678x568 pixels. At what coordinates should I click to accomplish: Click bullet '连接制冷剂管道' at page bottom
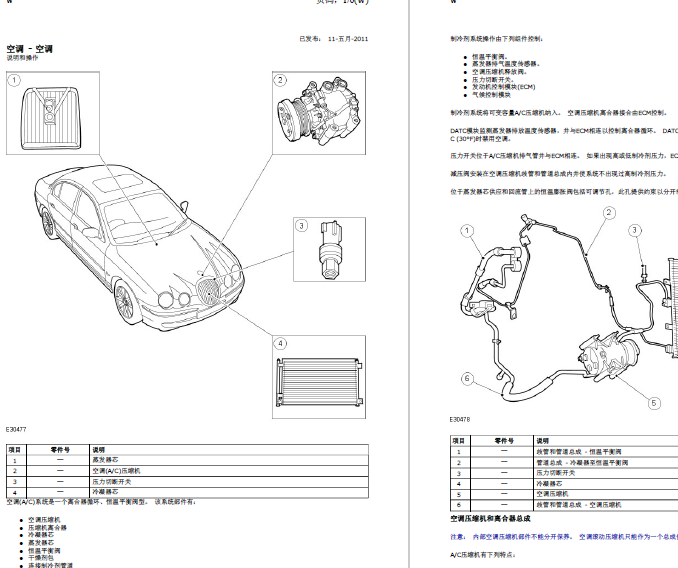click(51, 565)
